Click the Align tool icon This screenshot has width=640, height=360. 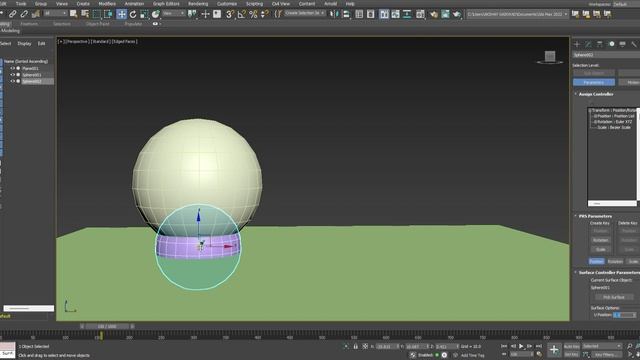coord(346,14)
